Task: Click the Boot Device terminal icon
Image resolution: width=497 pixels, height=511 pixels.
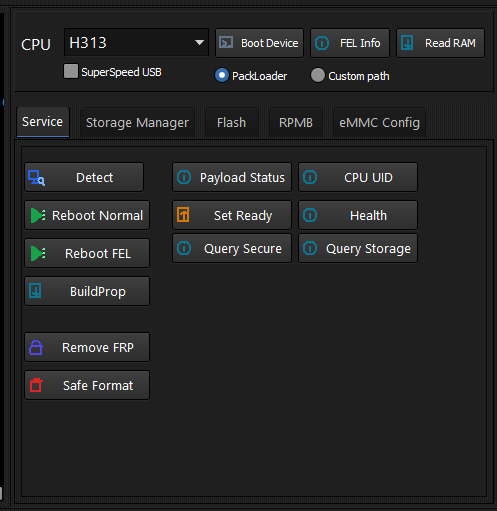Action: click(226, 43)
